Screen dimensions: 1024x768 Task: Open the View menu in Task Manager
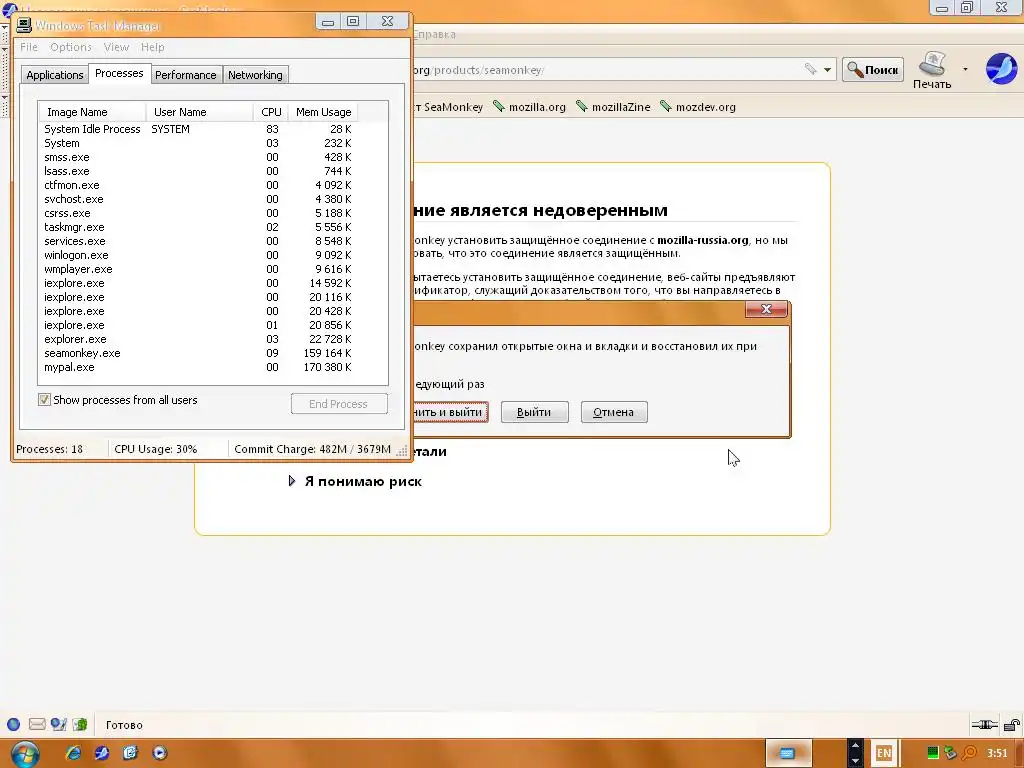[x=116, y=47]
